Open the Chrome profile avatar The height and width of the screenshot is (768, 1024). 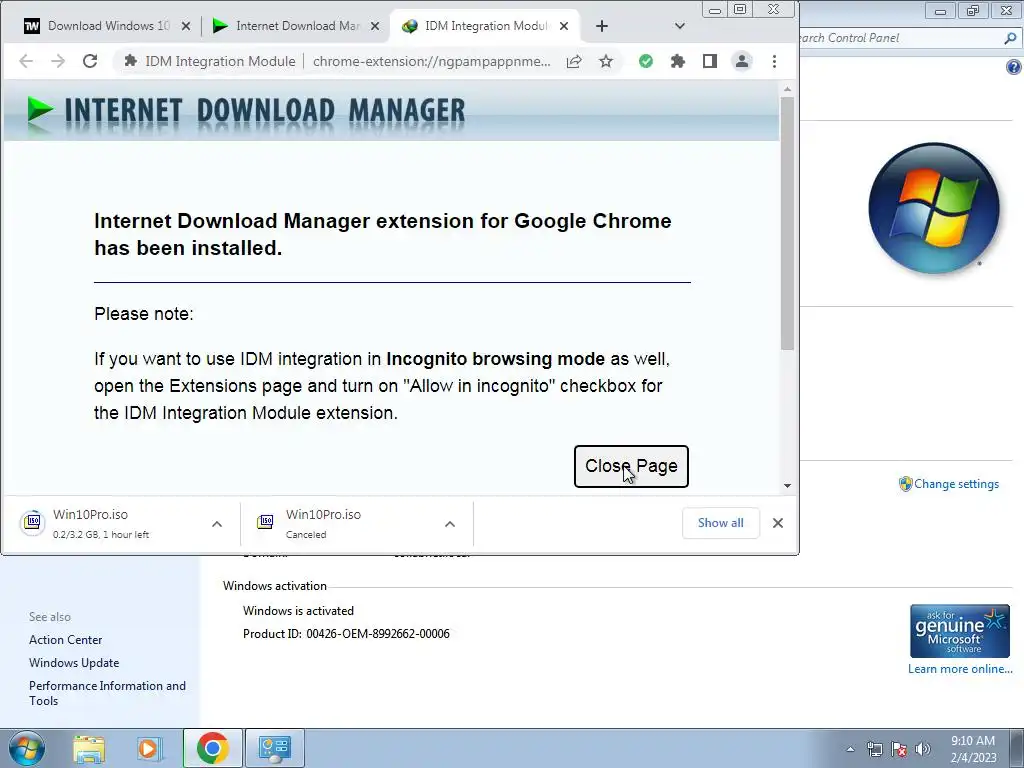click(742, 61)
